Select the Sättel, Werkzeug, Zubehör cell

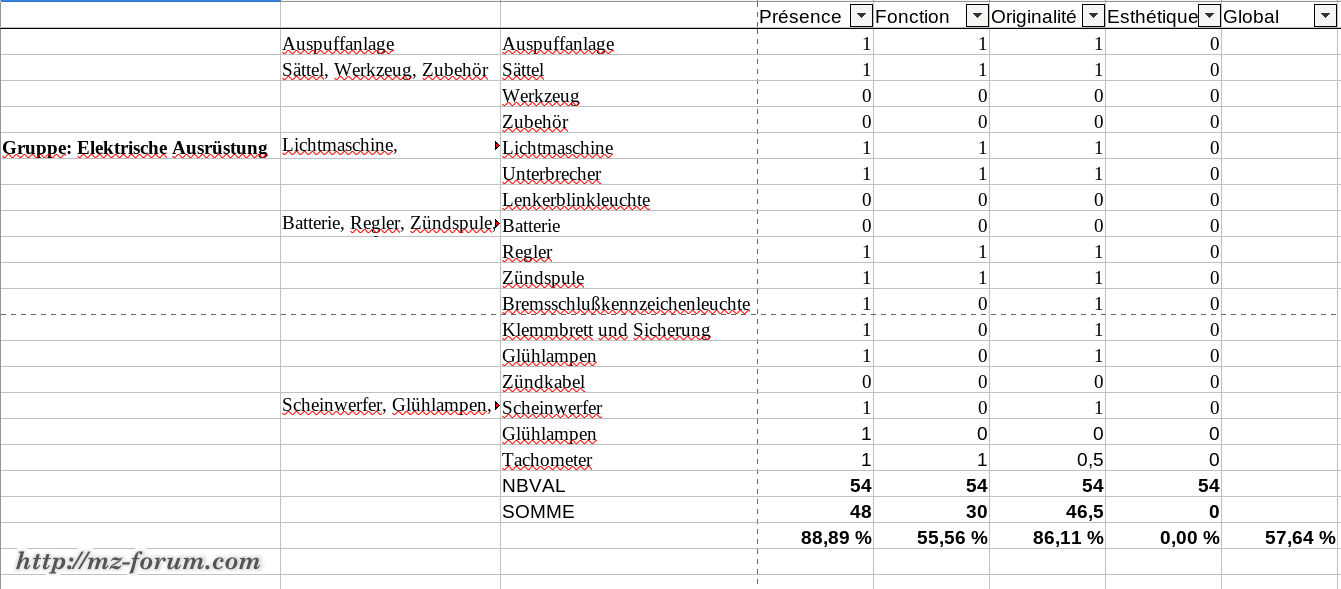(386, 70)
